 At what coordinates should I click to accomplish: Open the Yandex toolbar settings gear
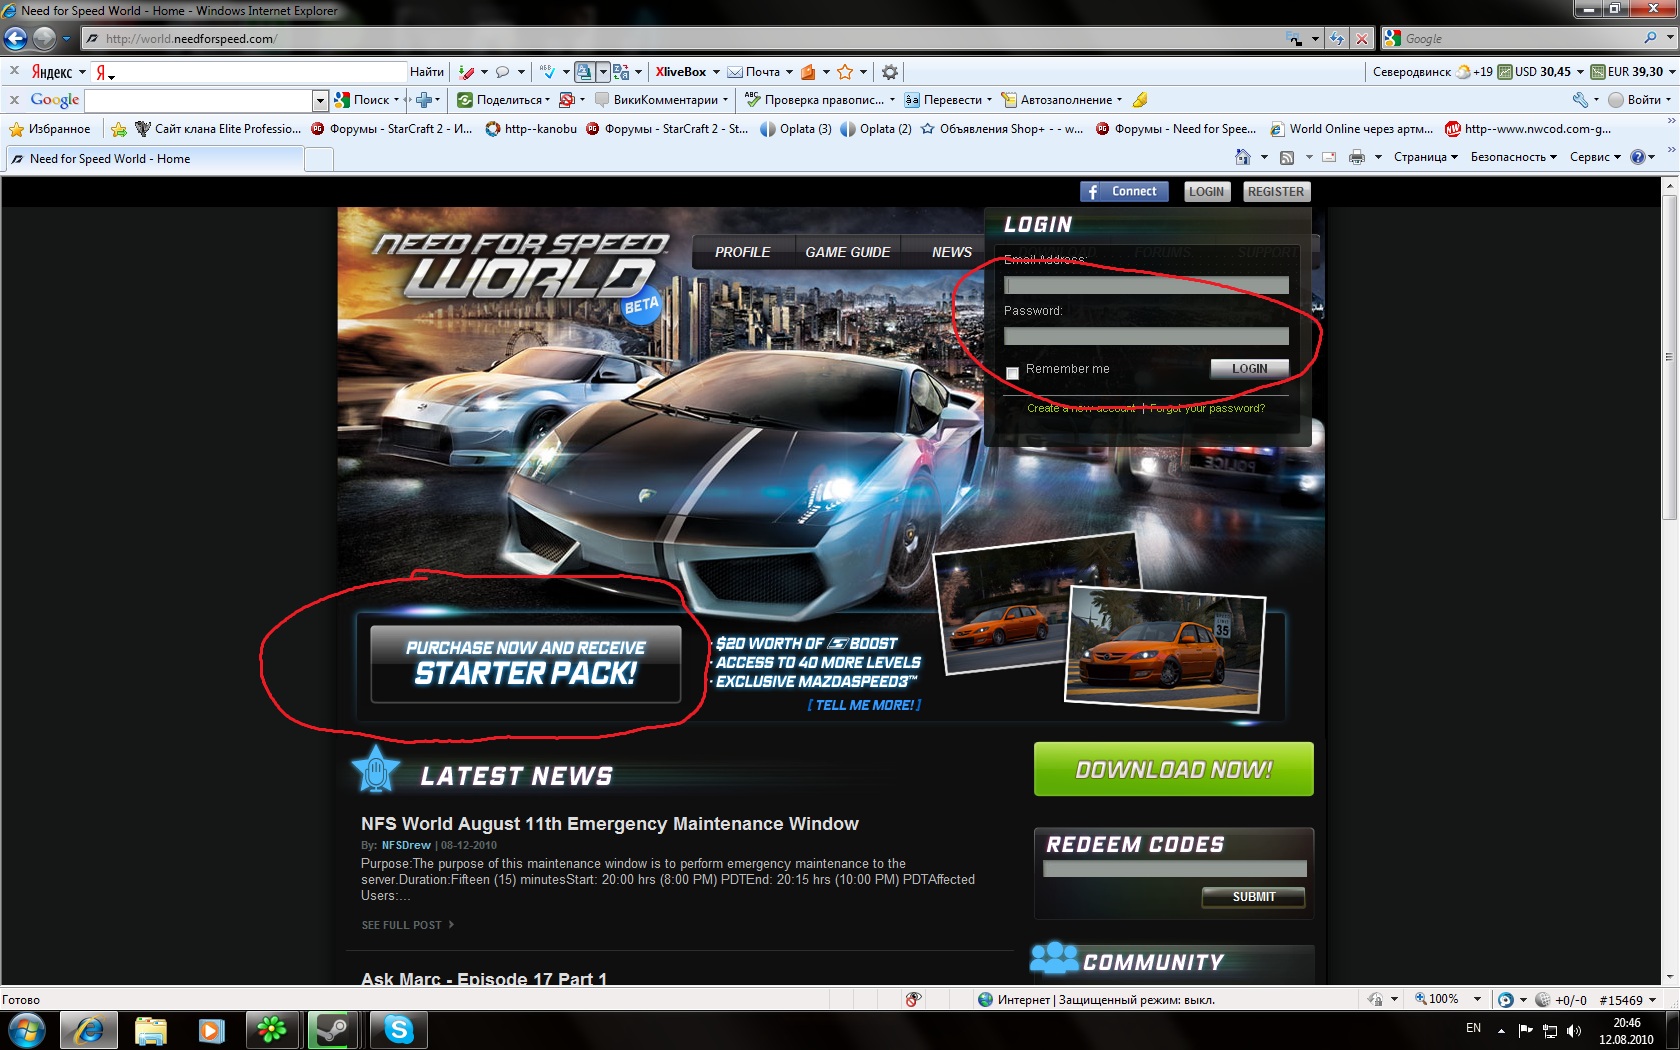[889, 72]
